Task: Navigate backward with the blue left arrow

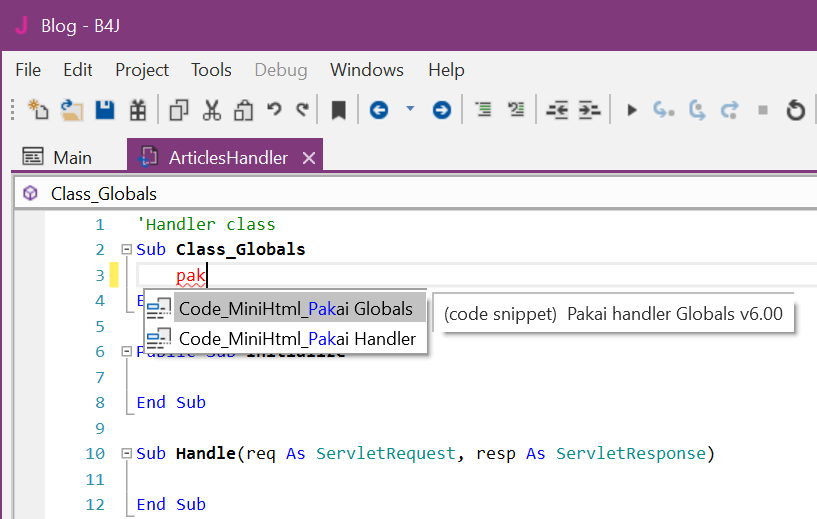Action: [x=379, y=110]
